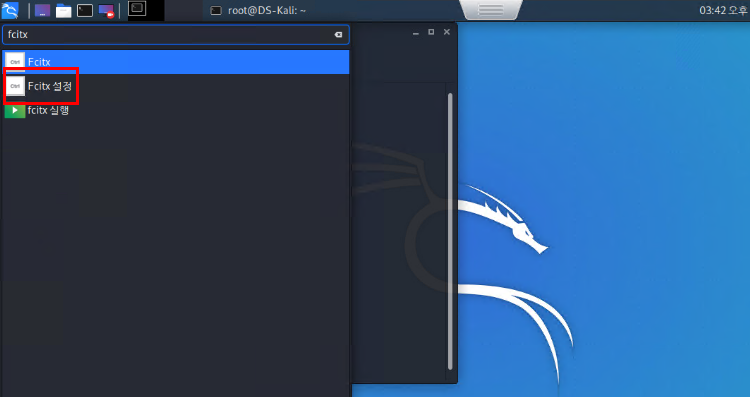Minimize the terminal window behind the menu
Viewport: 750px width, 397px height.
[x=416, y=33]
